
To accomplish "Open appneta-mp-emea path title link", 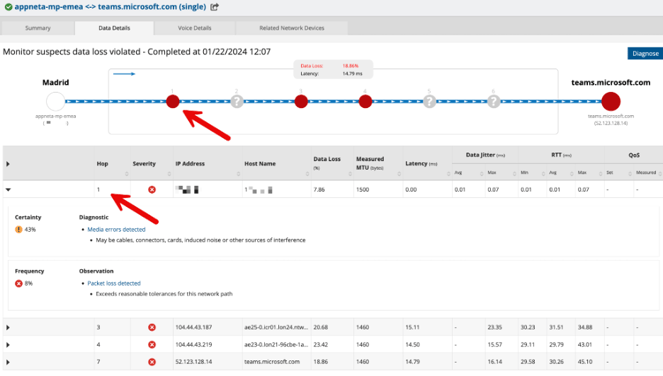I will (110, 7).
